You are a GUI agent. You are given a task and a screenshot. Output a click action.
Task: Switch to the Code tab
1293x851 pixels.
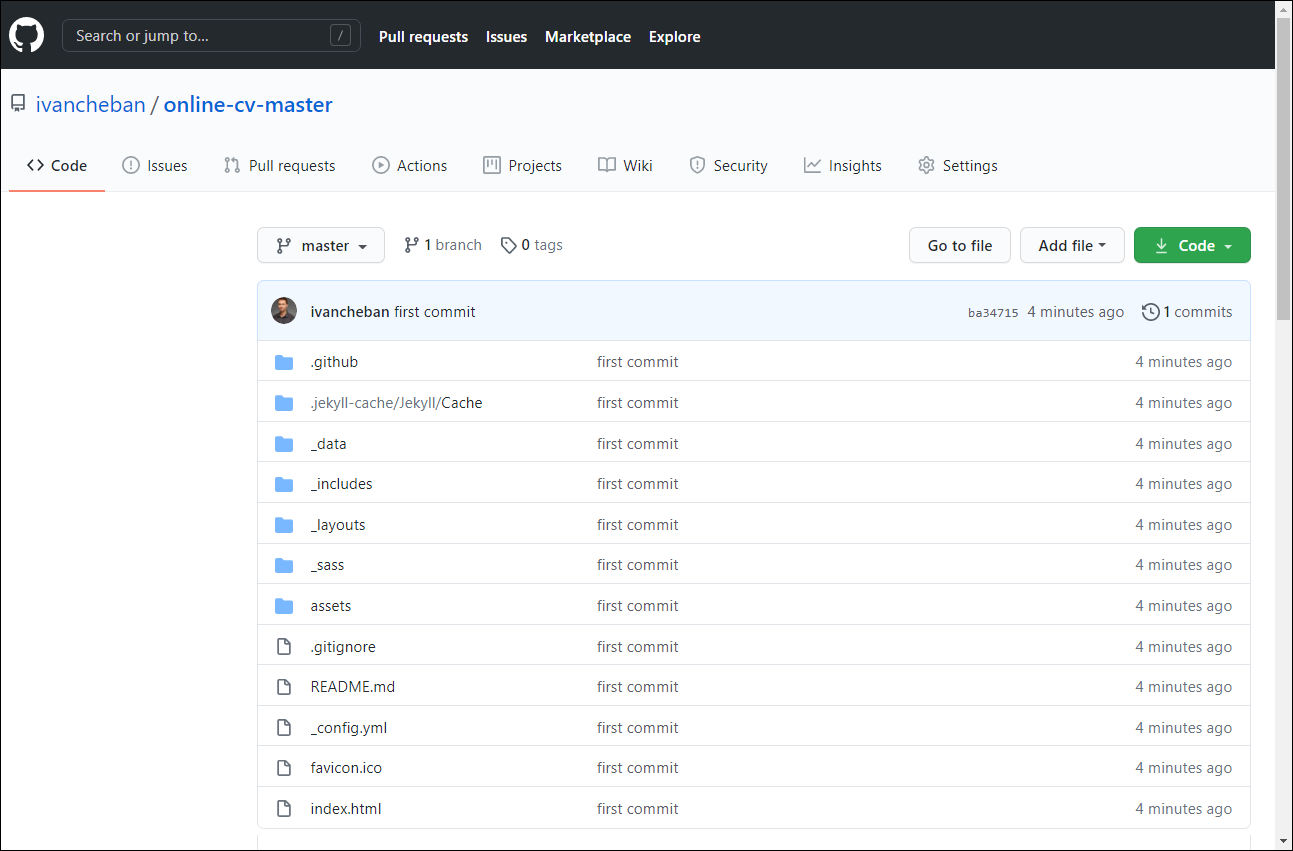57,166
